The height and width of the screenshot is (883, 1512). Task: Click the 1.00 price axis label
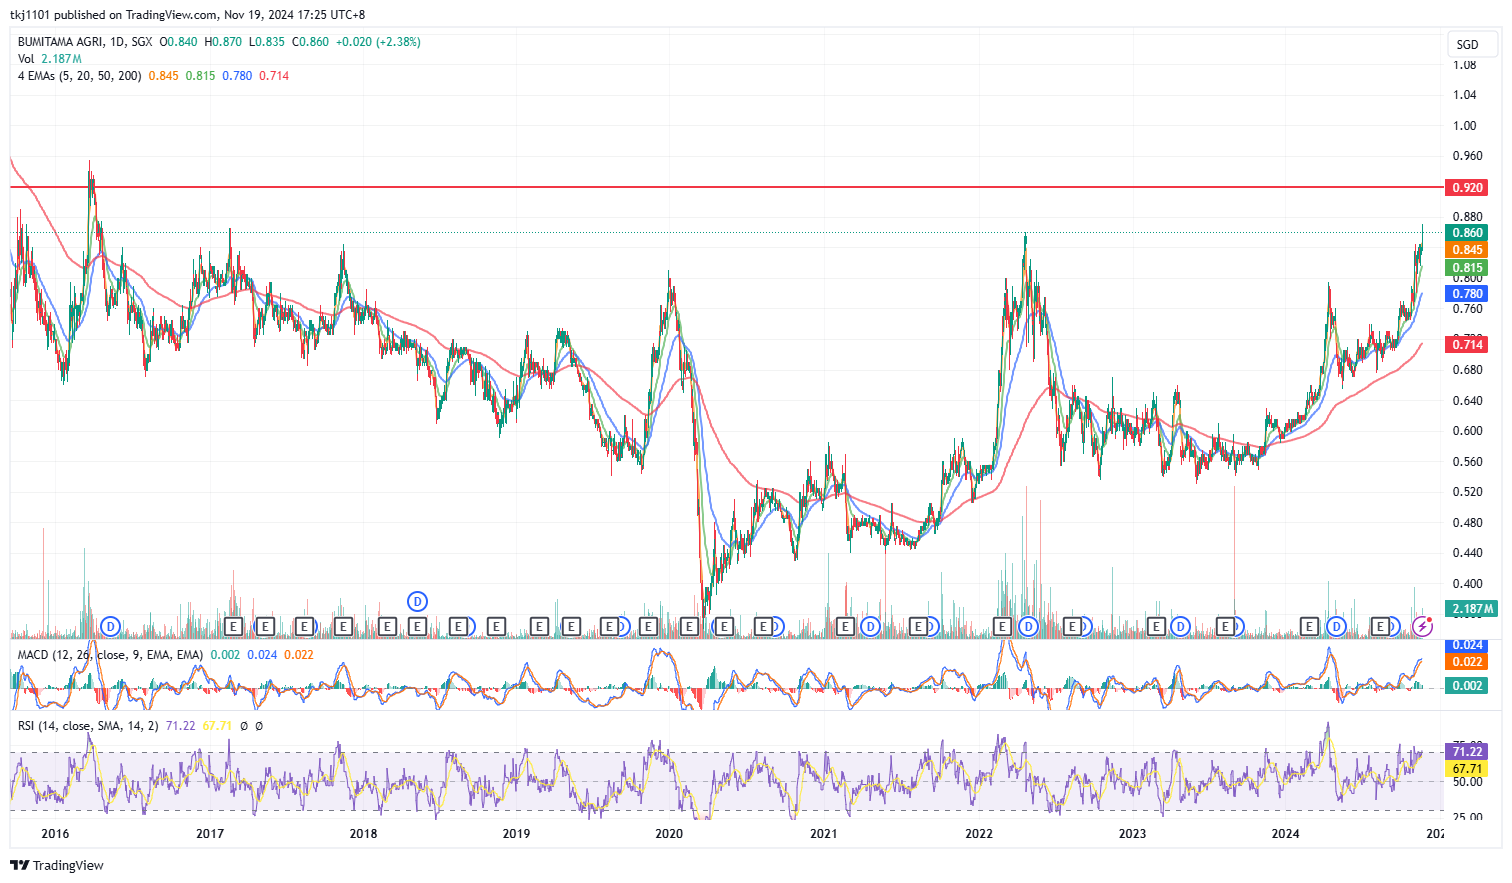[1464, 126]
